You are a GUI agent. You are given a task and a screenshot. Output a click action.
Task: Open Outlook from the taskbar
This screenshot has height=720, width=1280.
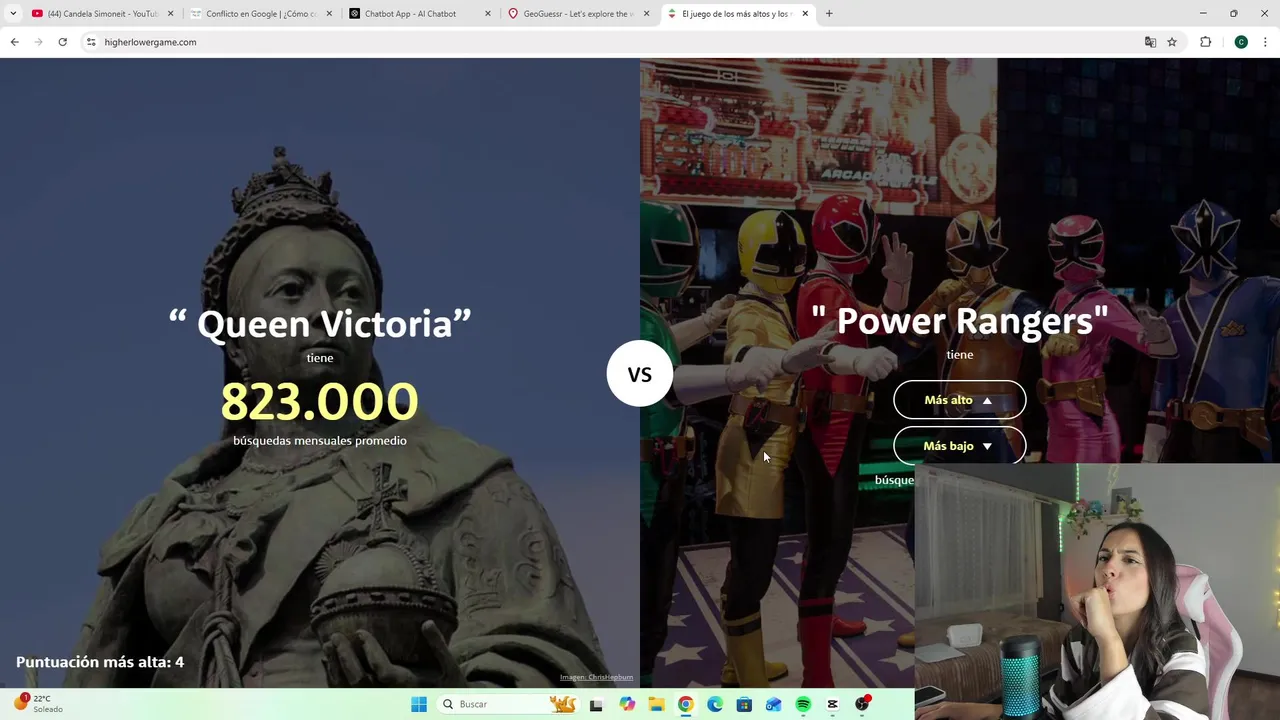click(x=773, y=704)
